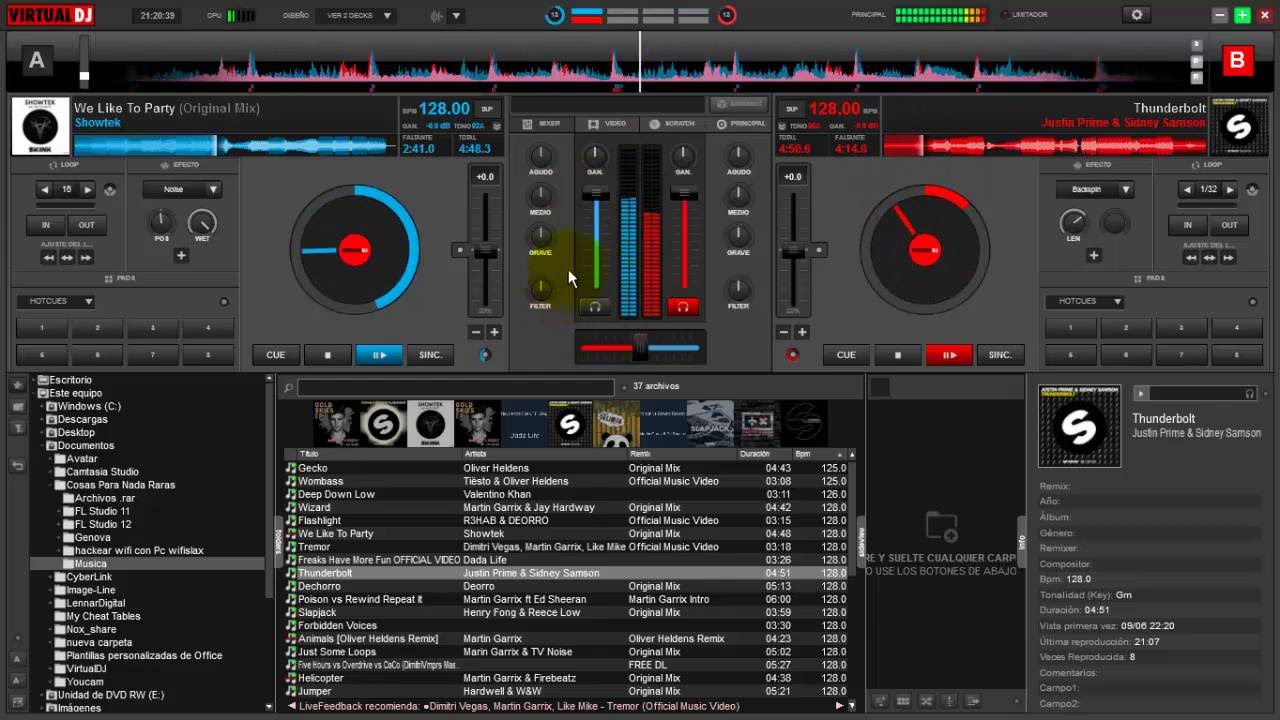Image resolution: width=1280 pixels, height=720 pixels.
Task: Loop adjust double-right arrow on deck B
Action: [x=1229, y=257]
